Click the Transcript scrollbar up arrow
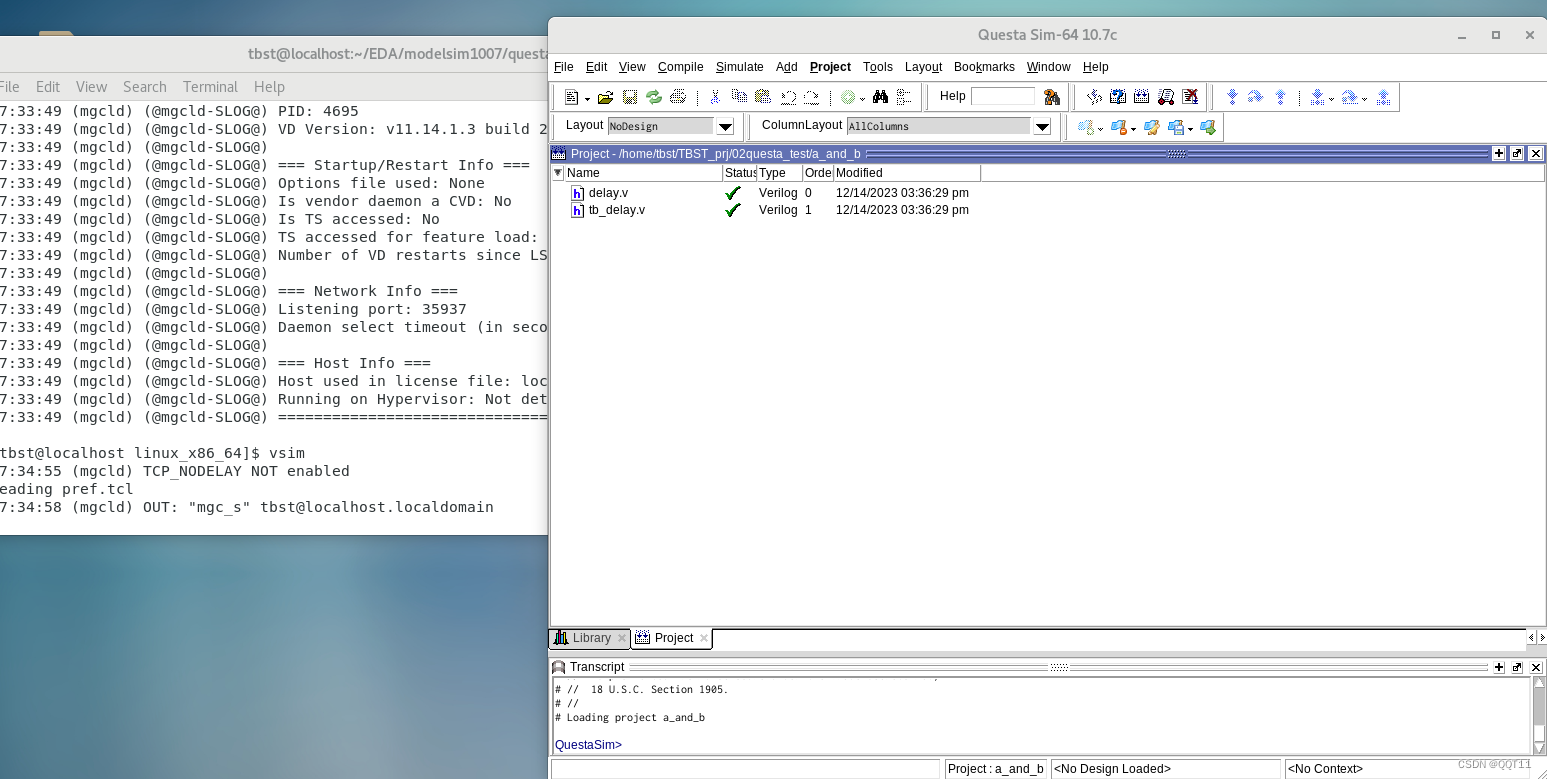This screenshot has height=779, width=1547. [1539, 684]
